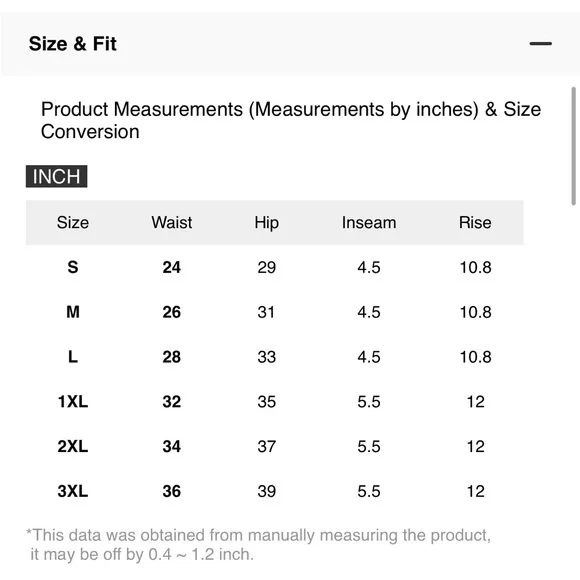
Task: Select the 3XL size row label
Action: [73, 491]
